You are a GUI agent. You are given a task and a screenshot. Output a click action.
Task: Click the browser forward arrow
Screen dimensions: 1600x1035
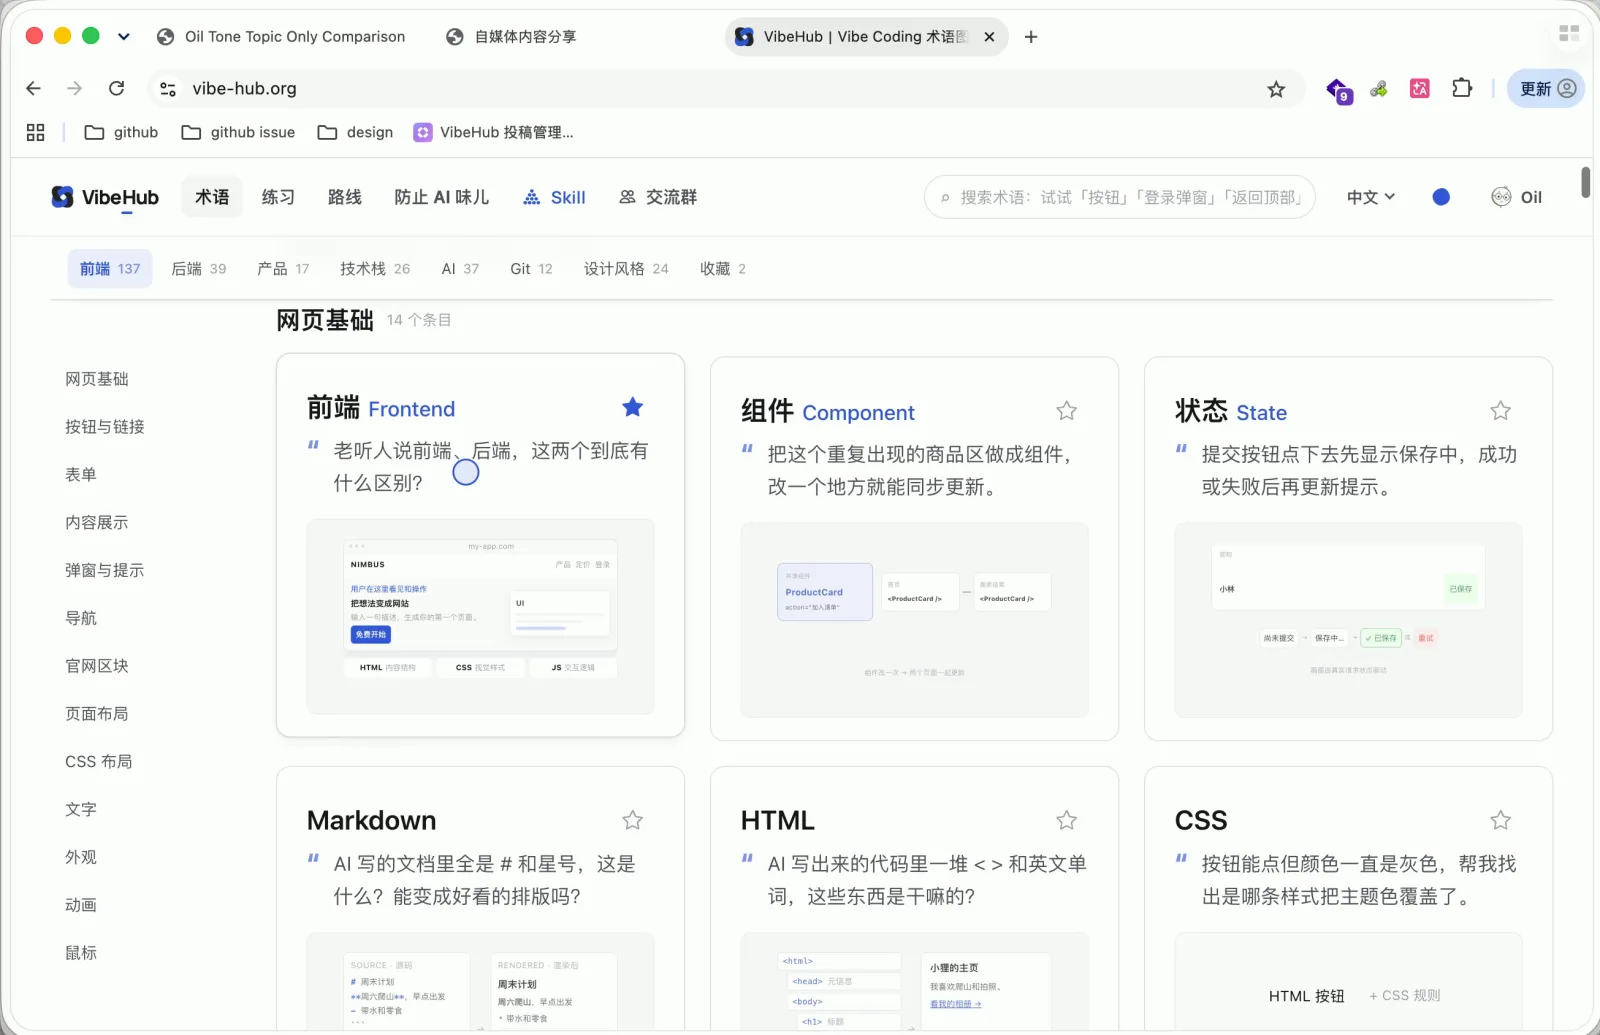pyautogui.click(x=75, y=88)
